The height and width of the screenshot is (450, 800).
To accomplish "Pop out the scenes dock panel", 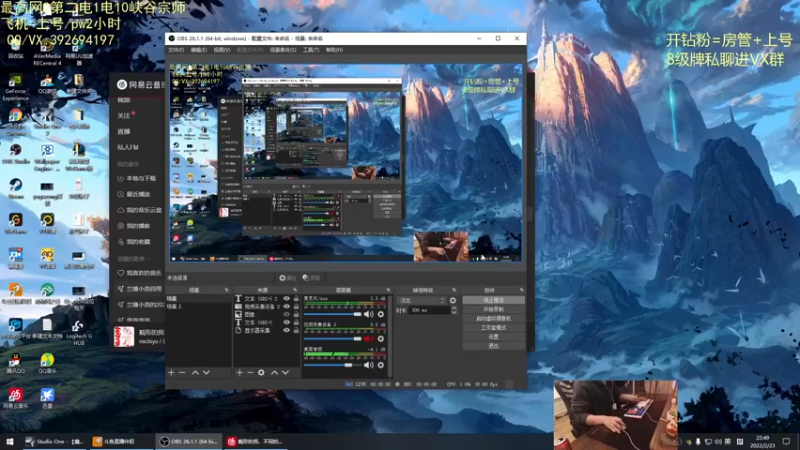I will coord(227,290).
